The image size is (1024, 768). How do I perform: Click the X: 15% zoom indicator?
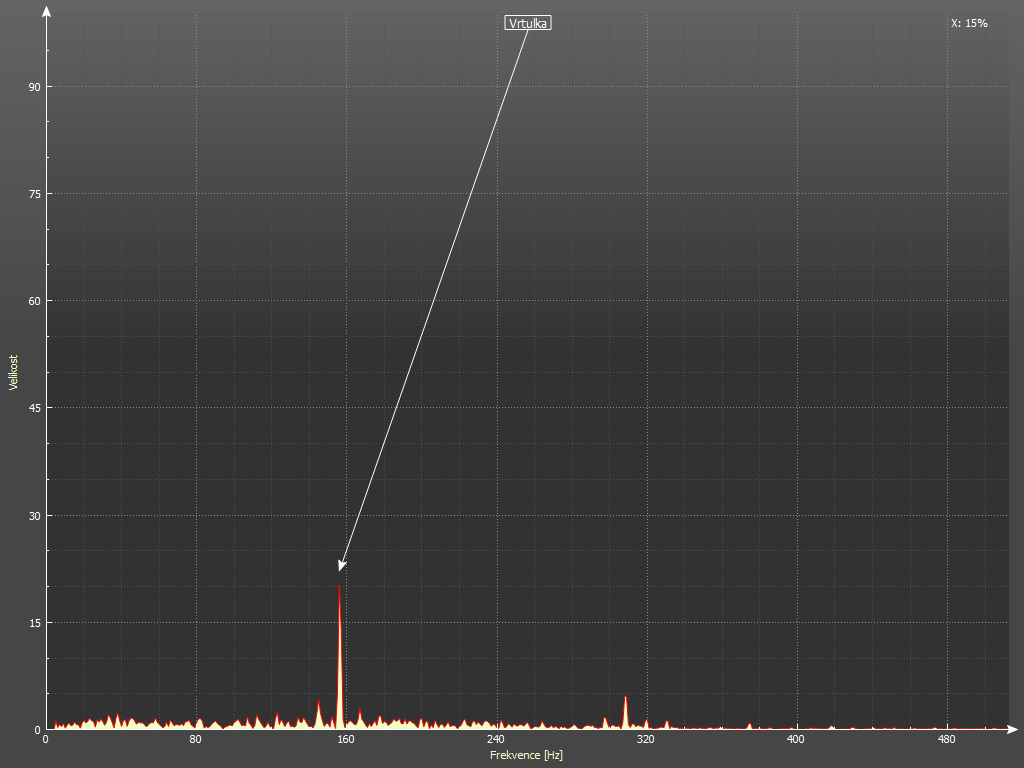(x=969, y=23)
